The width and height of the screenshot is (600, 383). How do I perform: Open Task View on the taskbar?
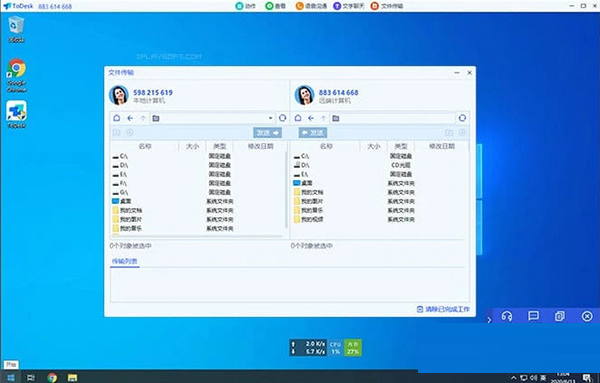click(31, 378)
